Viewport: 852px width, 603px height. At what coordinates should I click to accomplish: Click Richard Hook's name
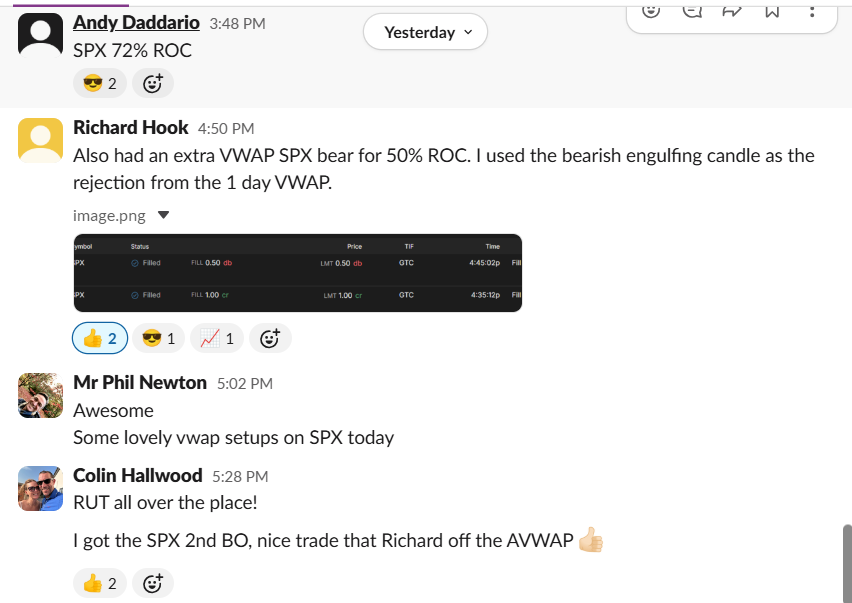point(130,127)
